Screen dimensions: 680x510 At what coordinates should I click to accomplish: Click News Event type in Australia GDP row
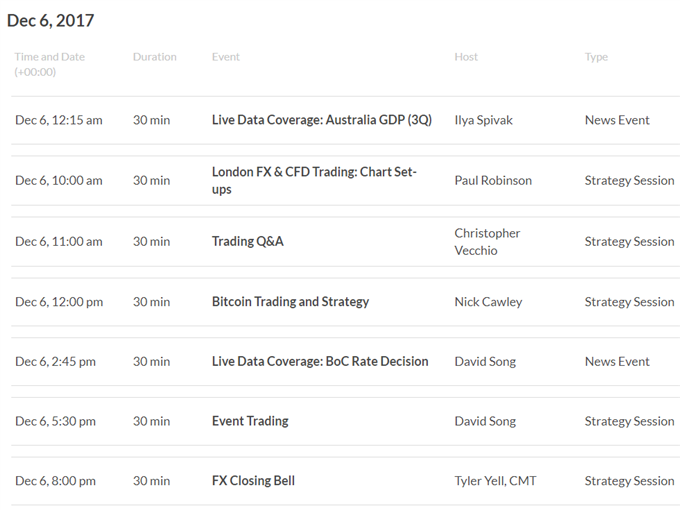617,120
